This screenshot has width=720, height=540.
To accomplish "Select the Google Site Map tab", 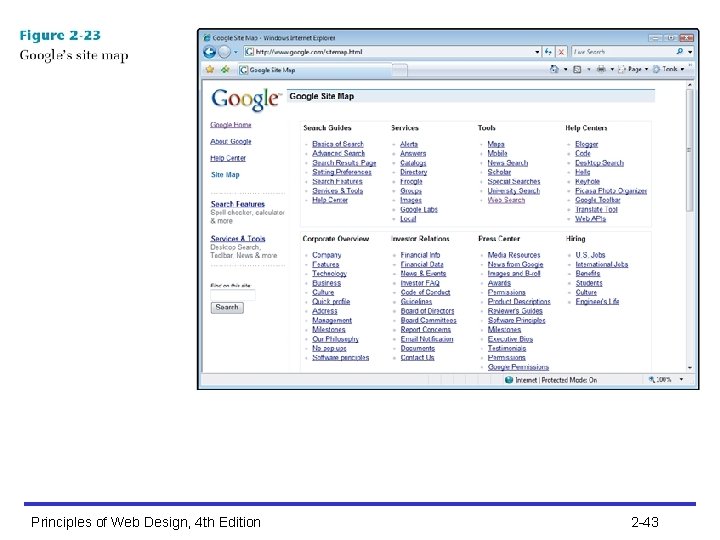I will coord(315,70).
